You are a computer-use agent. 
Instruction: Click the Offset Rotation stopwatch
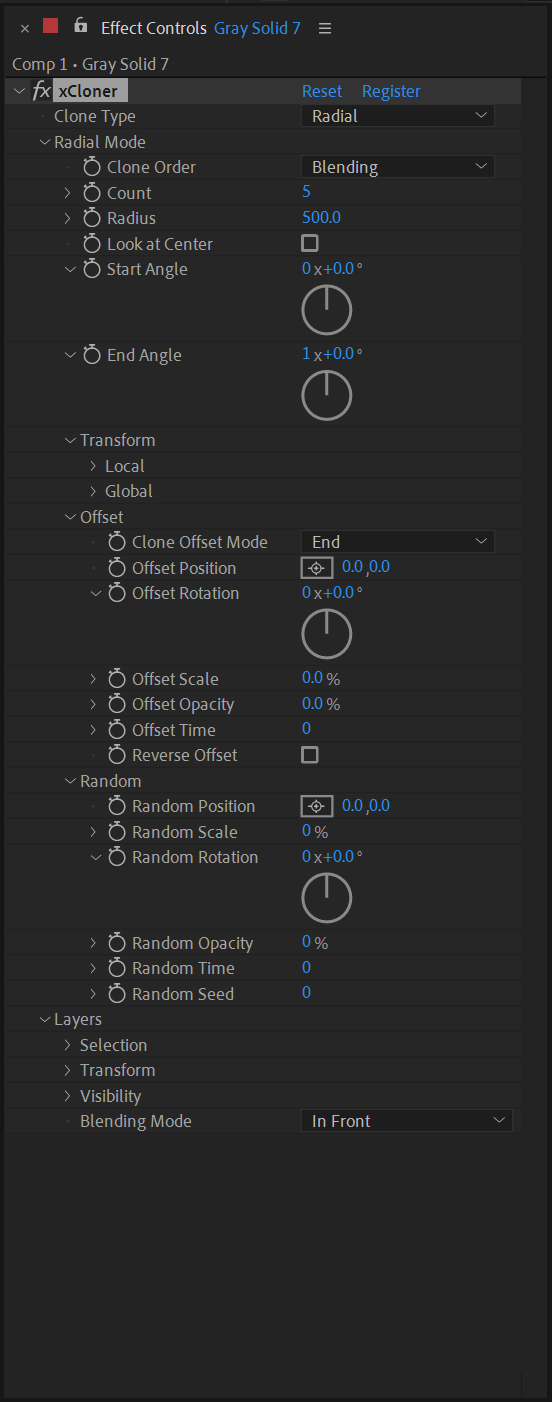[117, 593]
